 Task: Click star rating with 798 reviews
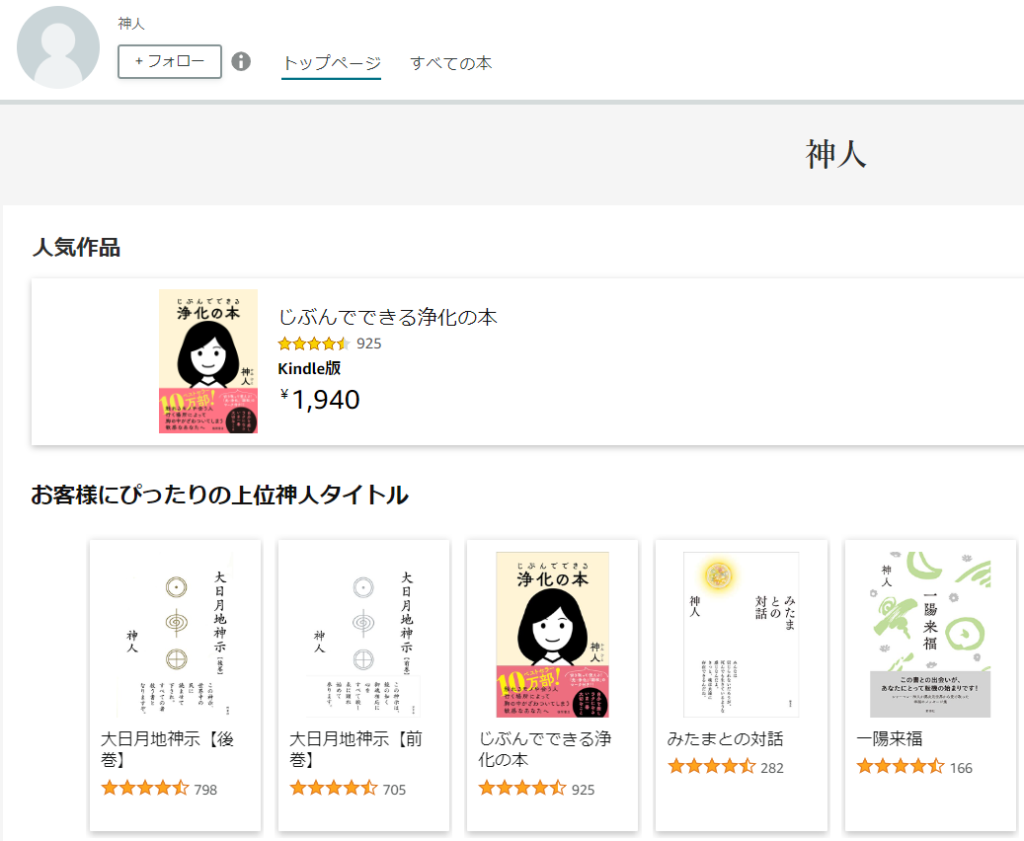[x=145, y=789]
